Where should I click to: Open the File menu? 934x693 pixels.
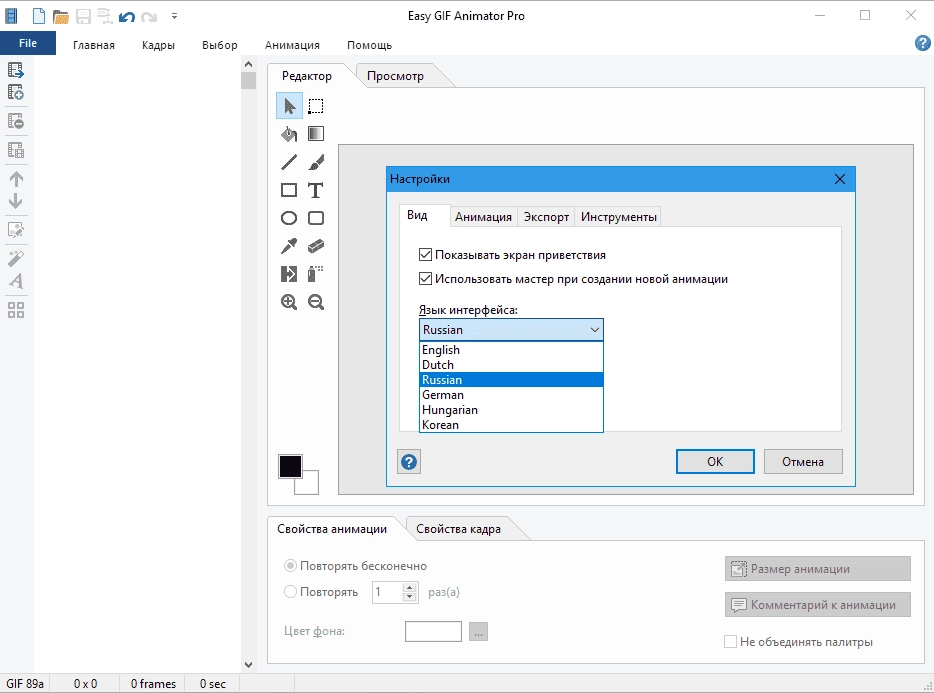[x=28, y=43]
